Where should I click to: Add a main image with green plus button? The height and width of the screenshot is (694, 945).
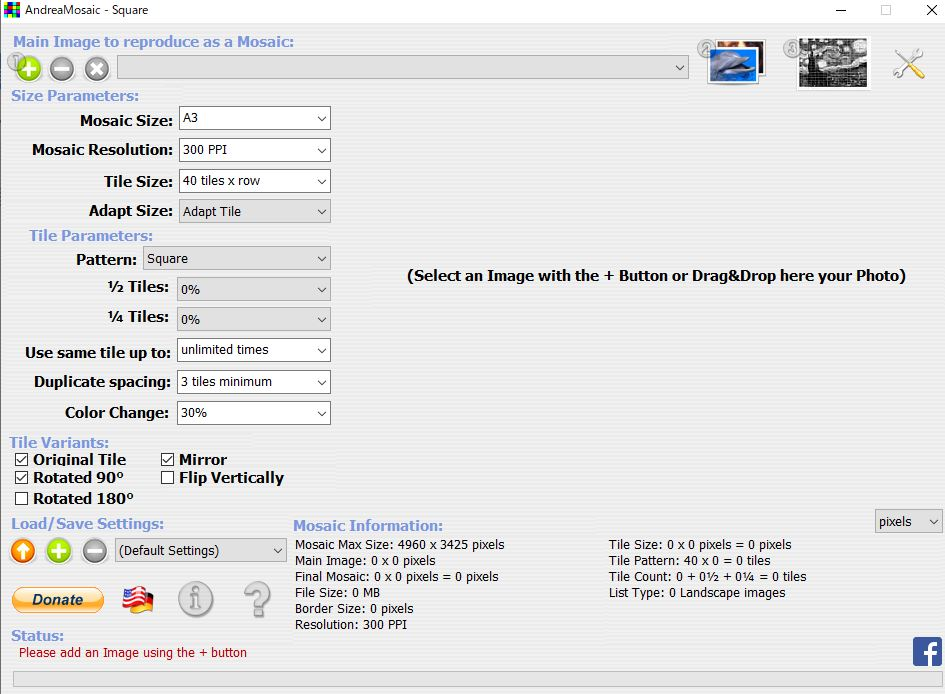click(28, 68)
